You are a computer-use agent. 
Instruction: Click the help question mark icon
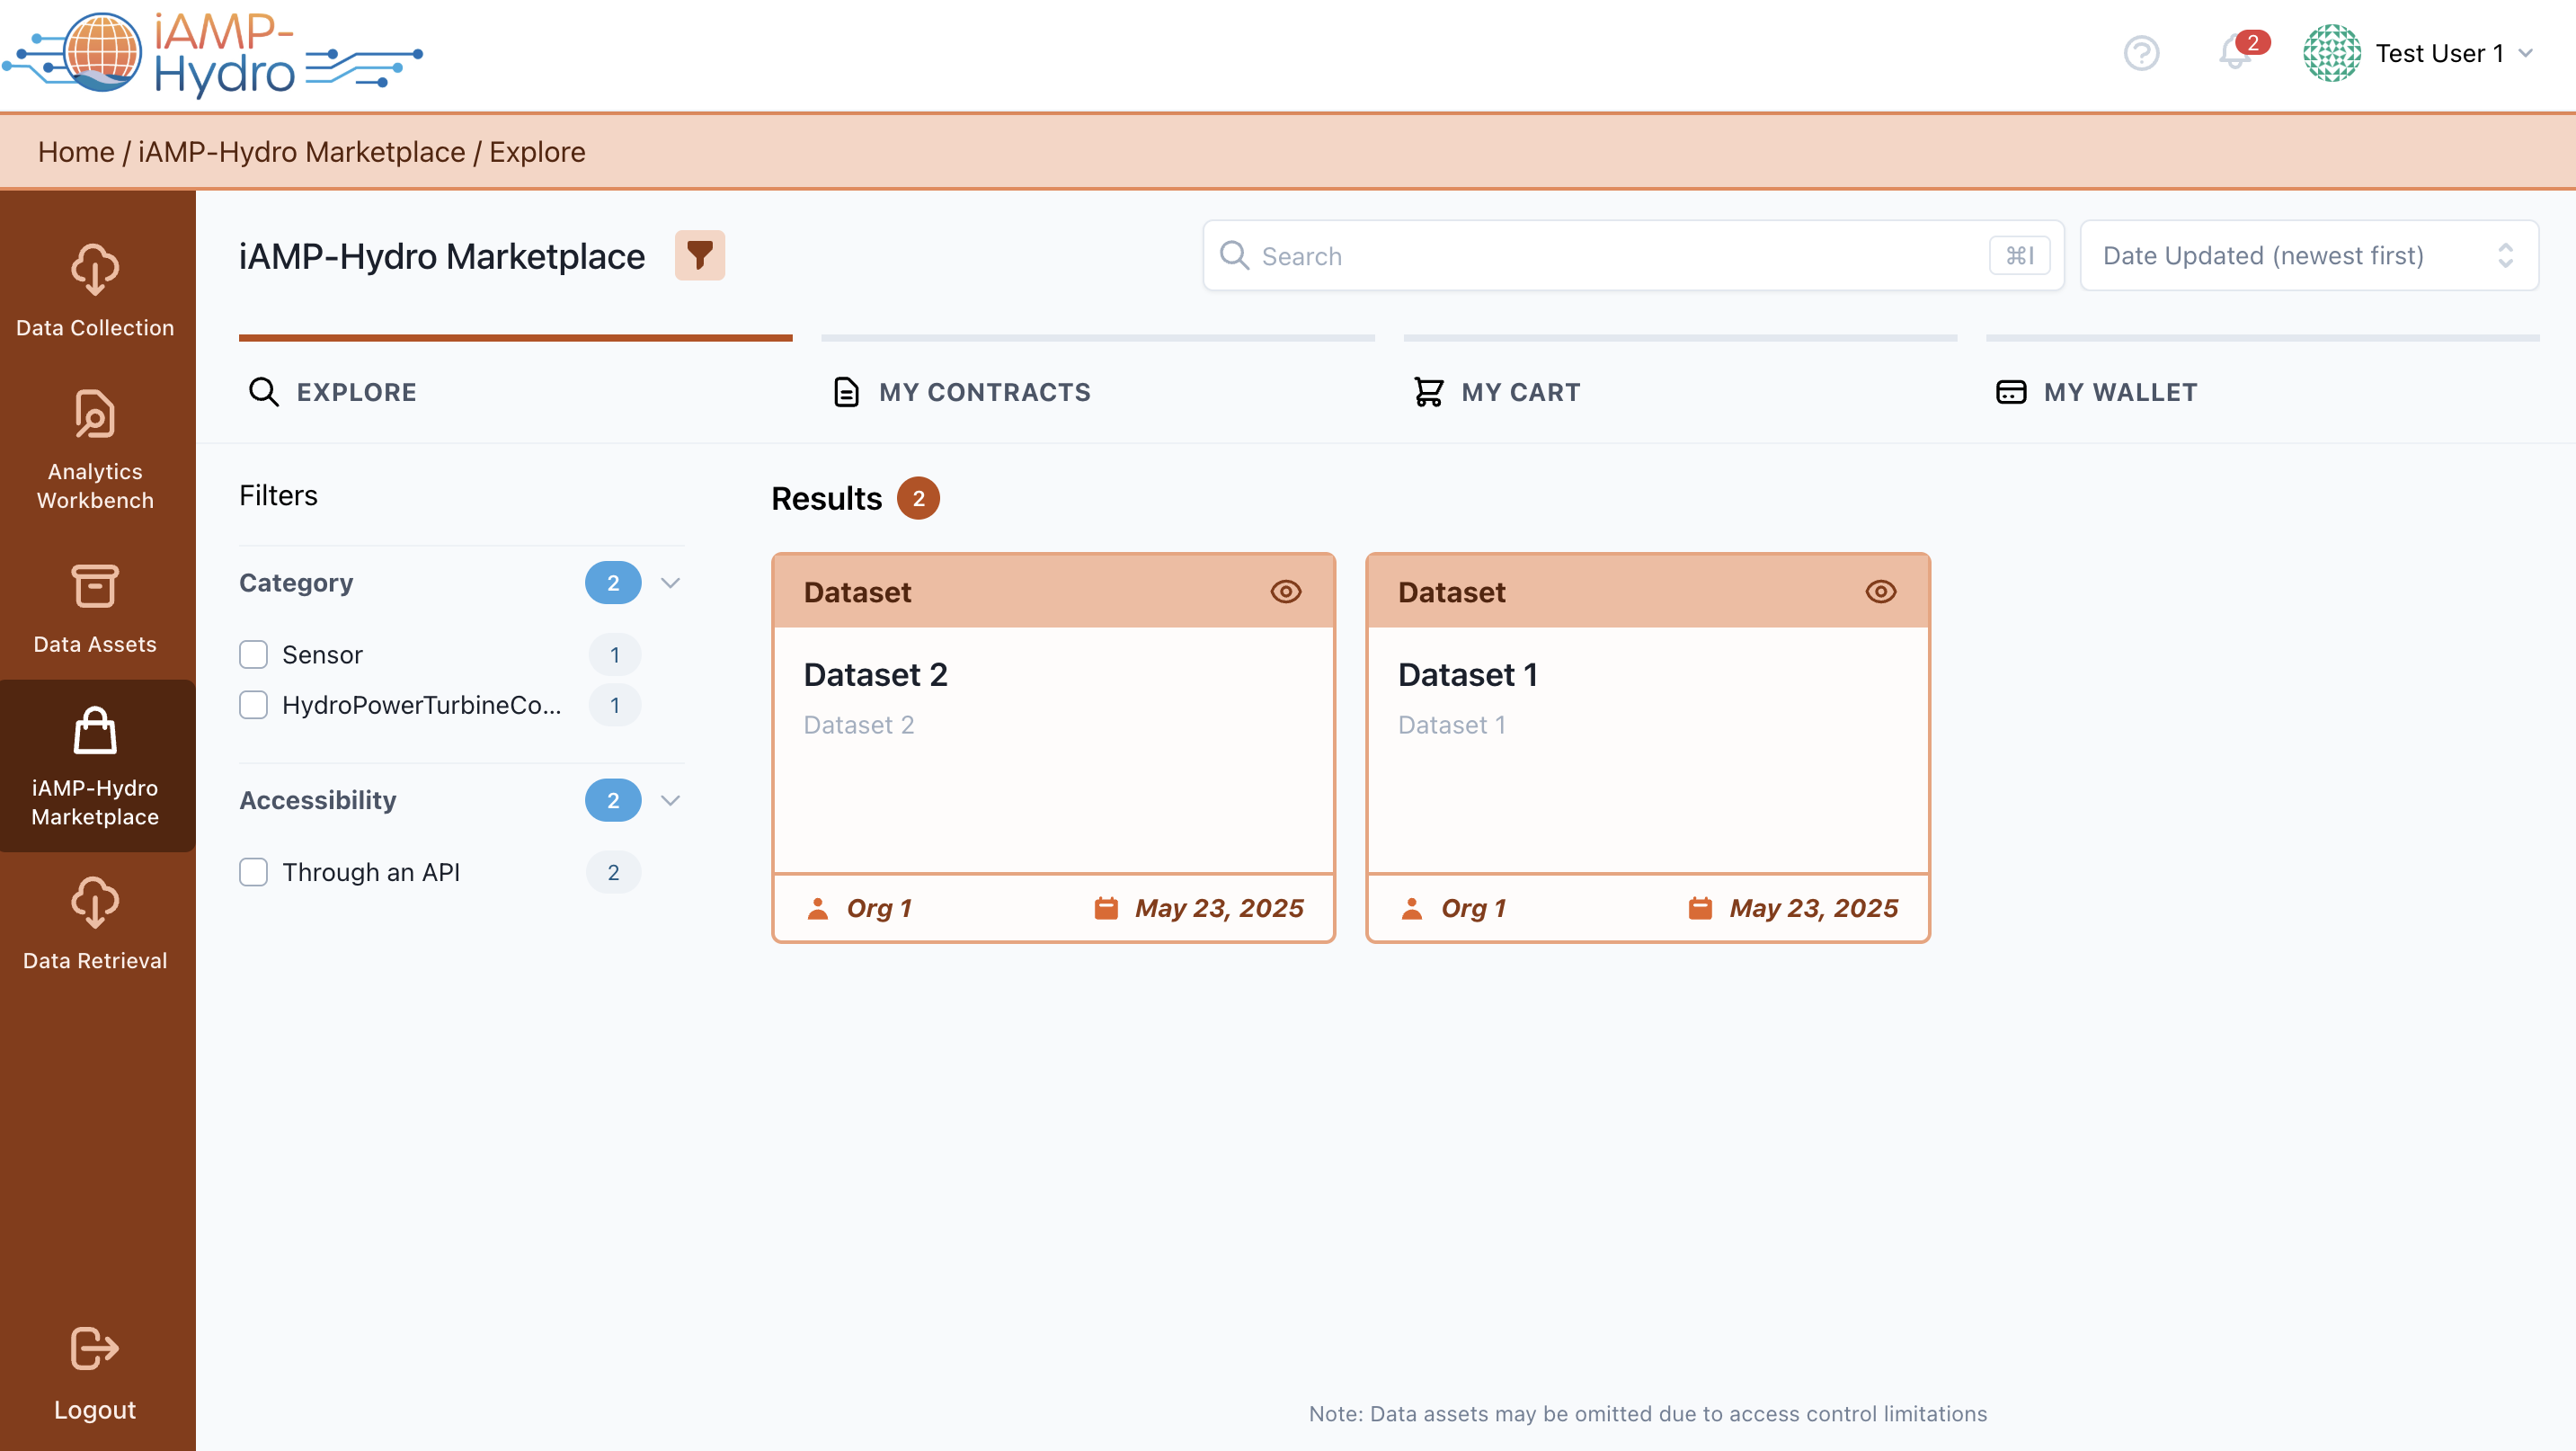[x=2141, y=53]
